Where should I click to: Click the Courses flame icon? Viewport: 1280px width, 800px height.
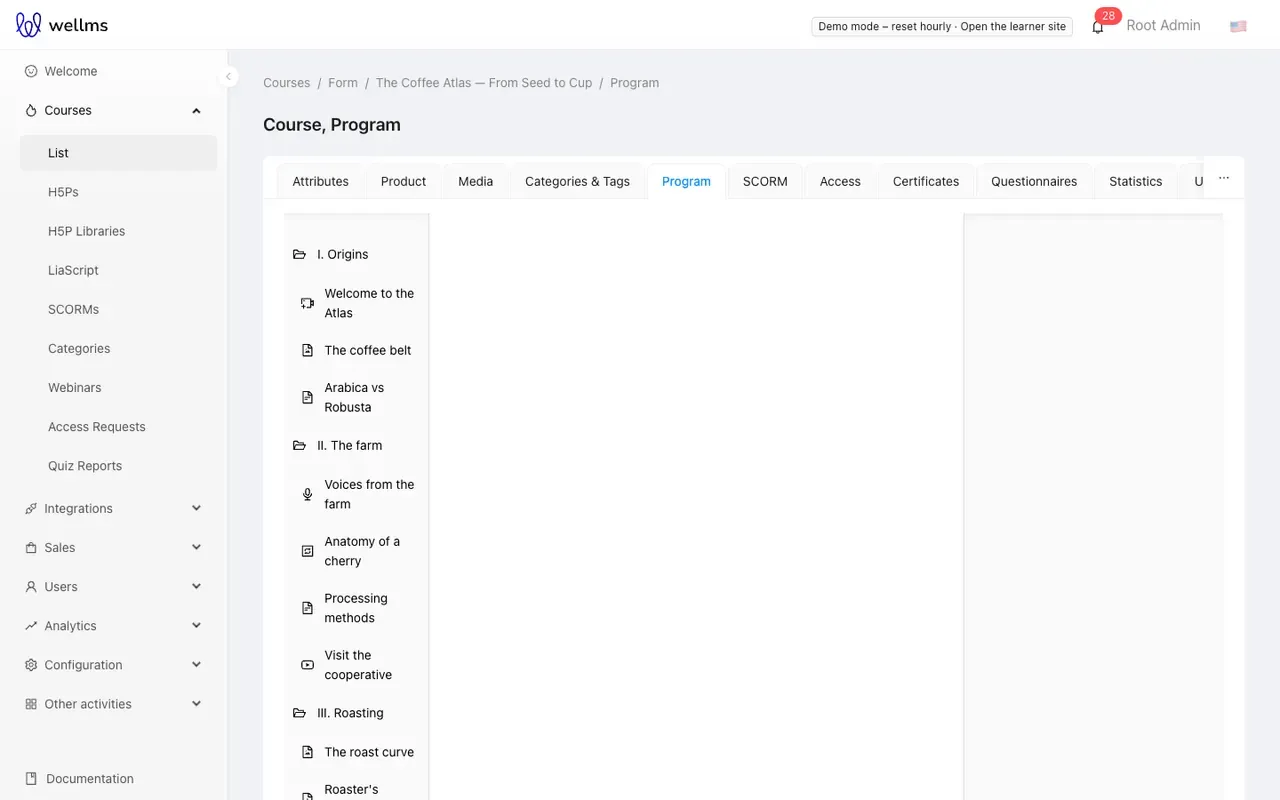tap(31, 110)
